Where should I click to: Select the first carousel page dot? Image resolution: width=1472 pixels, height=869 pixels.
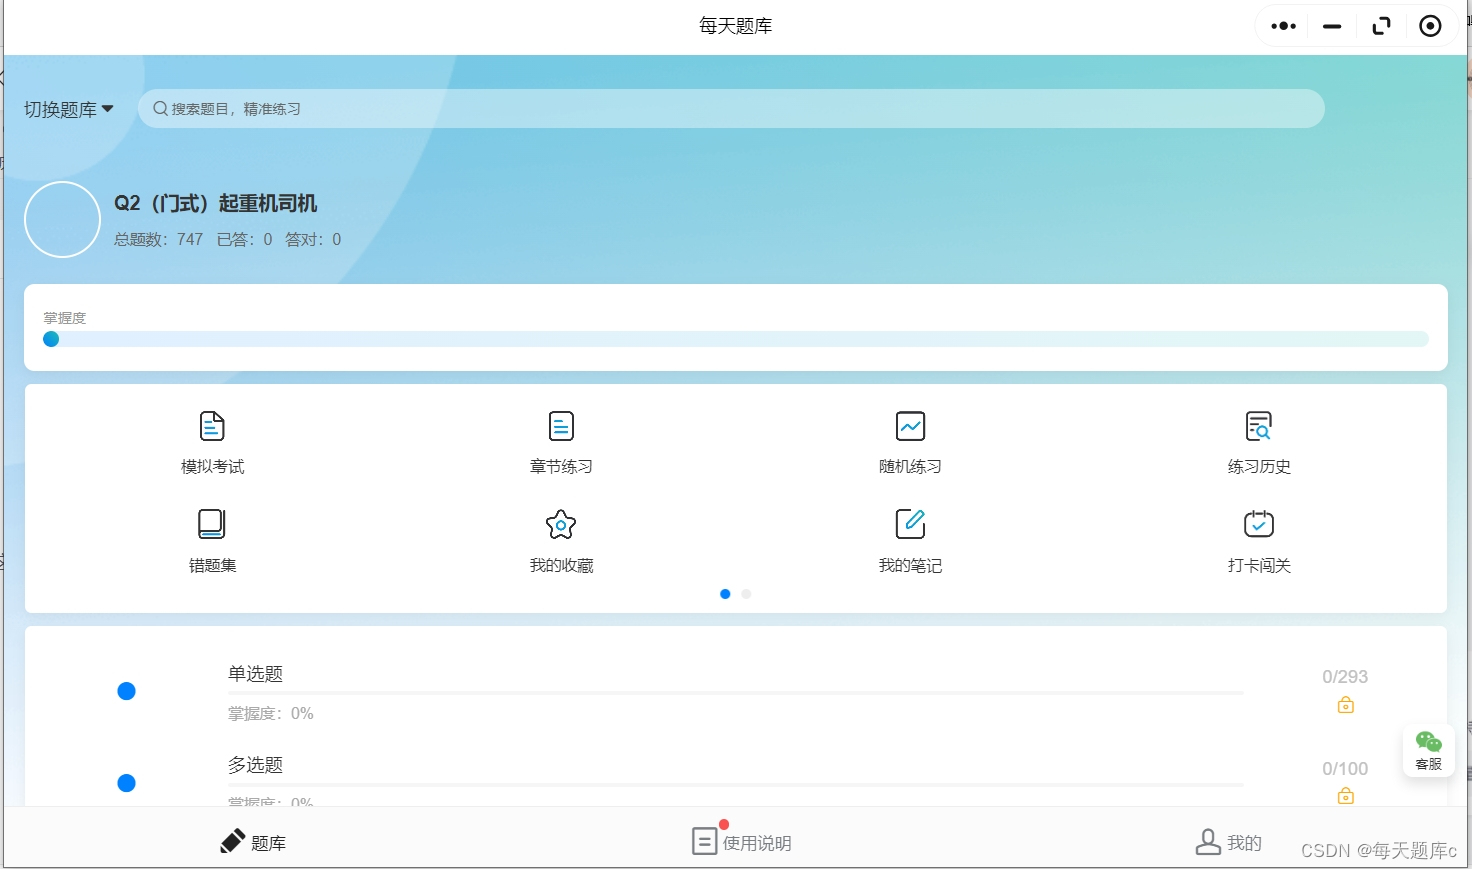(x=725, y=594)
